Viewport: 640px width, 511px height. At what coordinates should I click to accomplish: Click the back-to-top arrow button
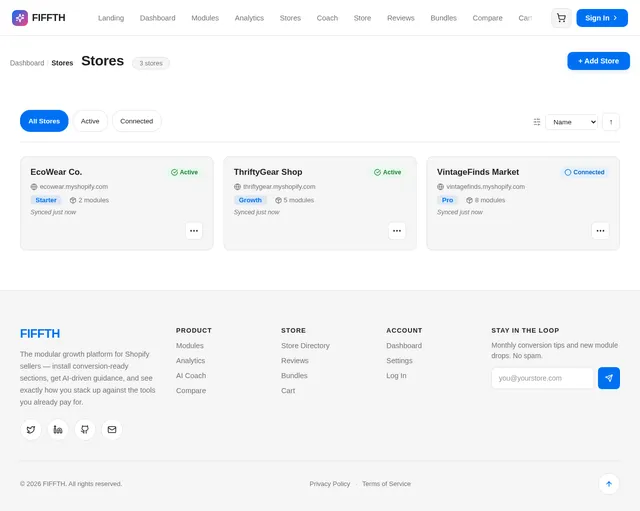[609, 484]
